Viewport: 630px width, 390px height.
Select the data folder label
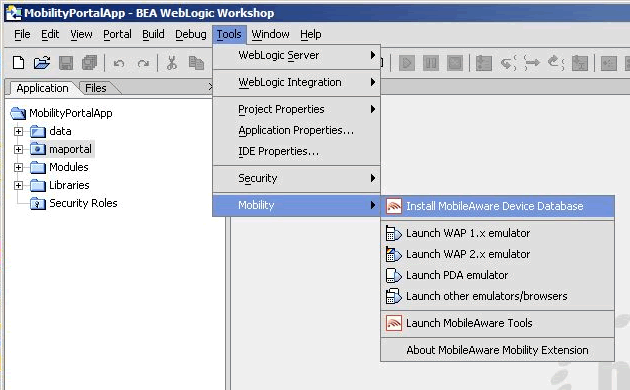pos(60,131)
